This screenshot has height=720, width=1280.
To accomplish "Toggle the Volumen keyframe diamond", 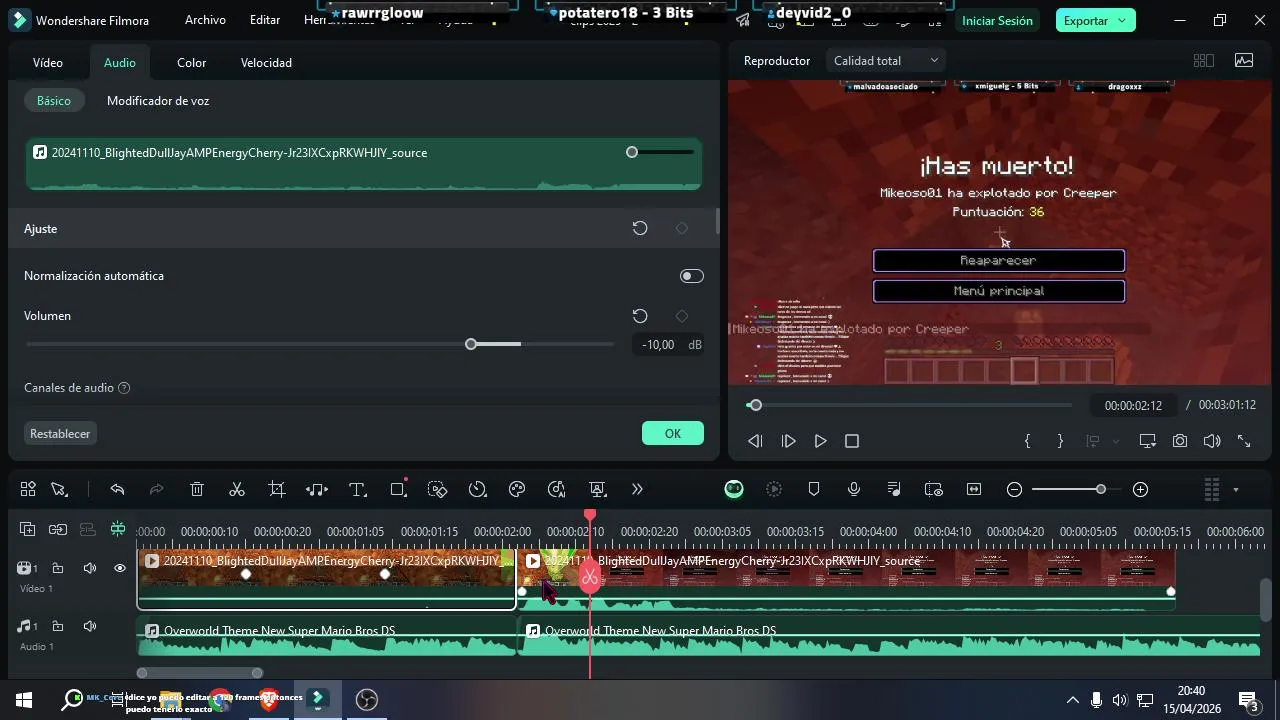I will click(682, 316).
